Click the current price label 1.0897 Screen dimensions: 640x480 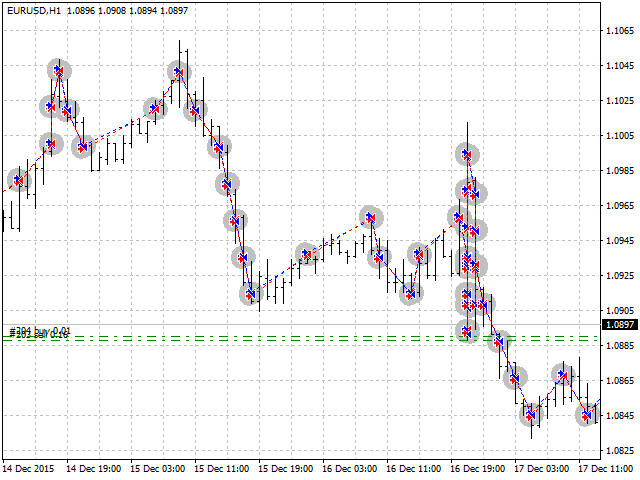620,324
